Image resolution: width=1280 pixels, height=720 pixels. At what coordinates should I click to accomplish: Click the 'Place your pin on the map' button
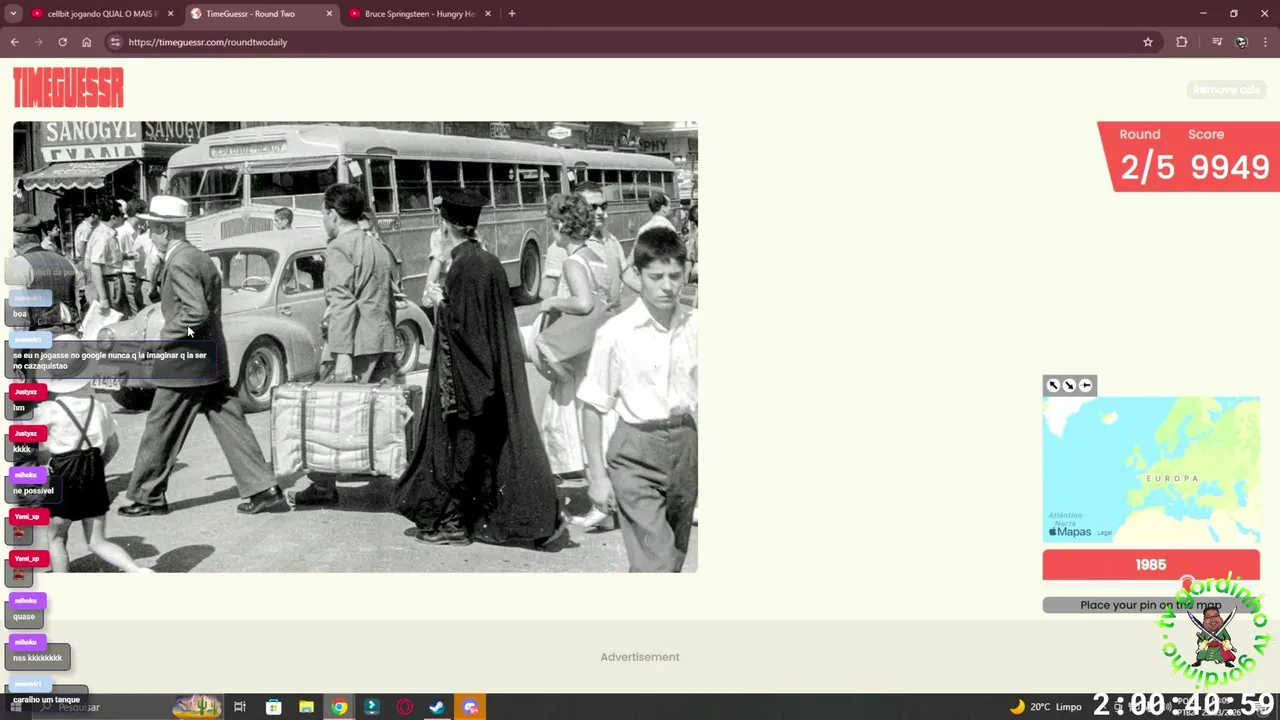pos(1151,605)
